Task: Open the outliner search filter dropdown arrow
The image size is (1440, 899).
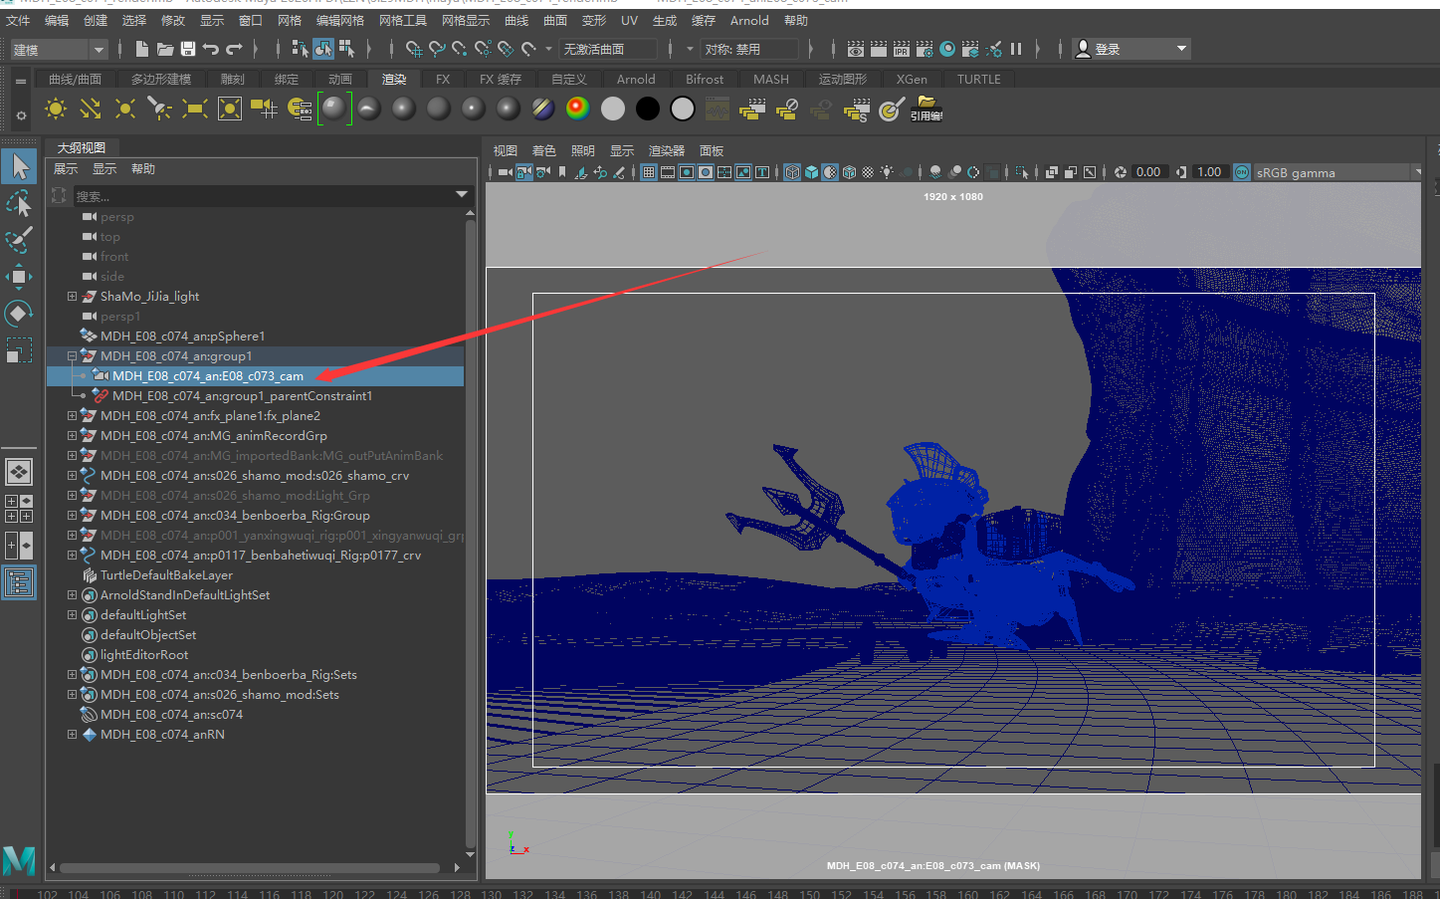Action: pos(461,195)
